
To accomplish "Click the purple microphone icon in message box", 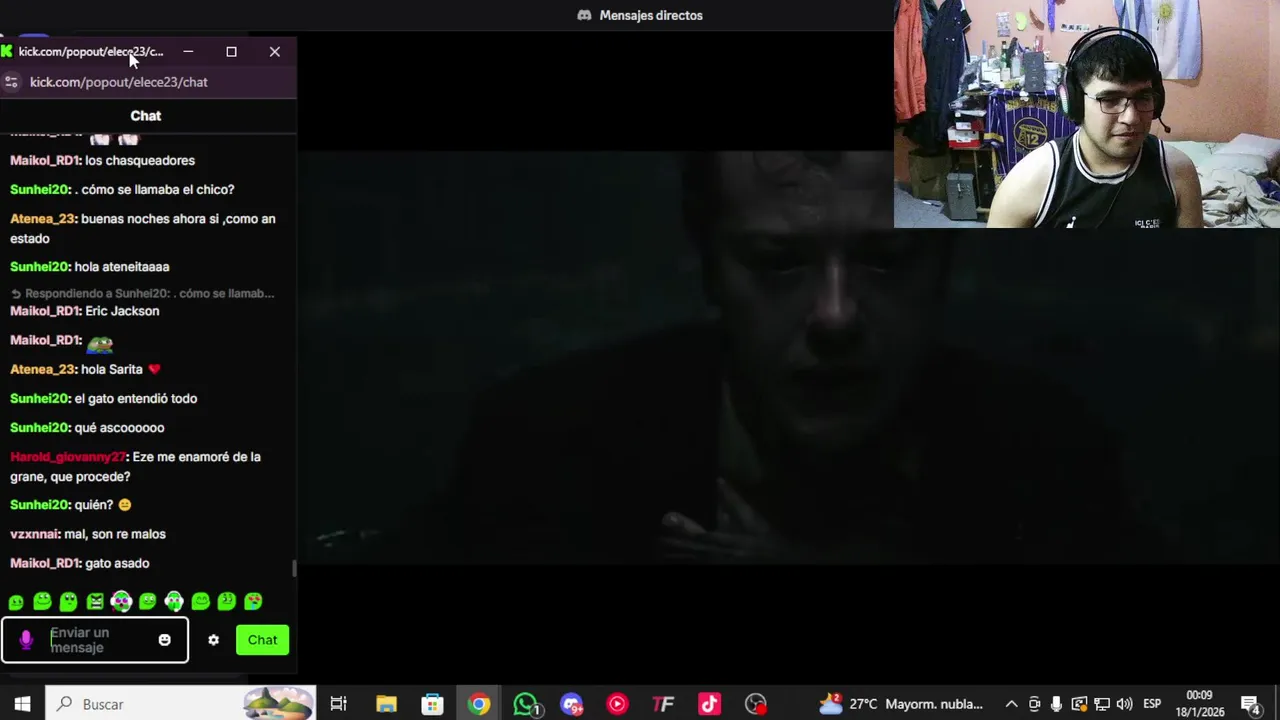I will pos(26,640).
